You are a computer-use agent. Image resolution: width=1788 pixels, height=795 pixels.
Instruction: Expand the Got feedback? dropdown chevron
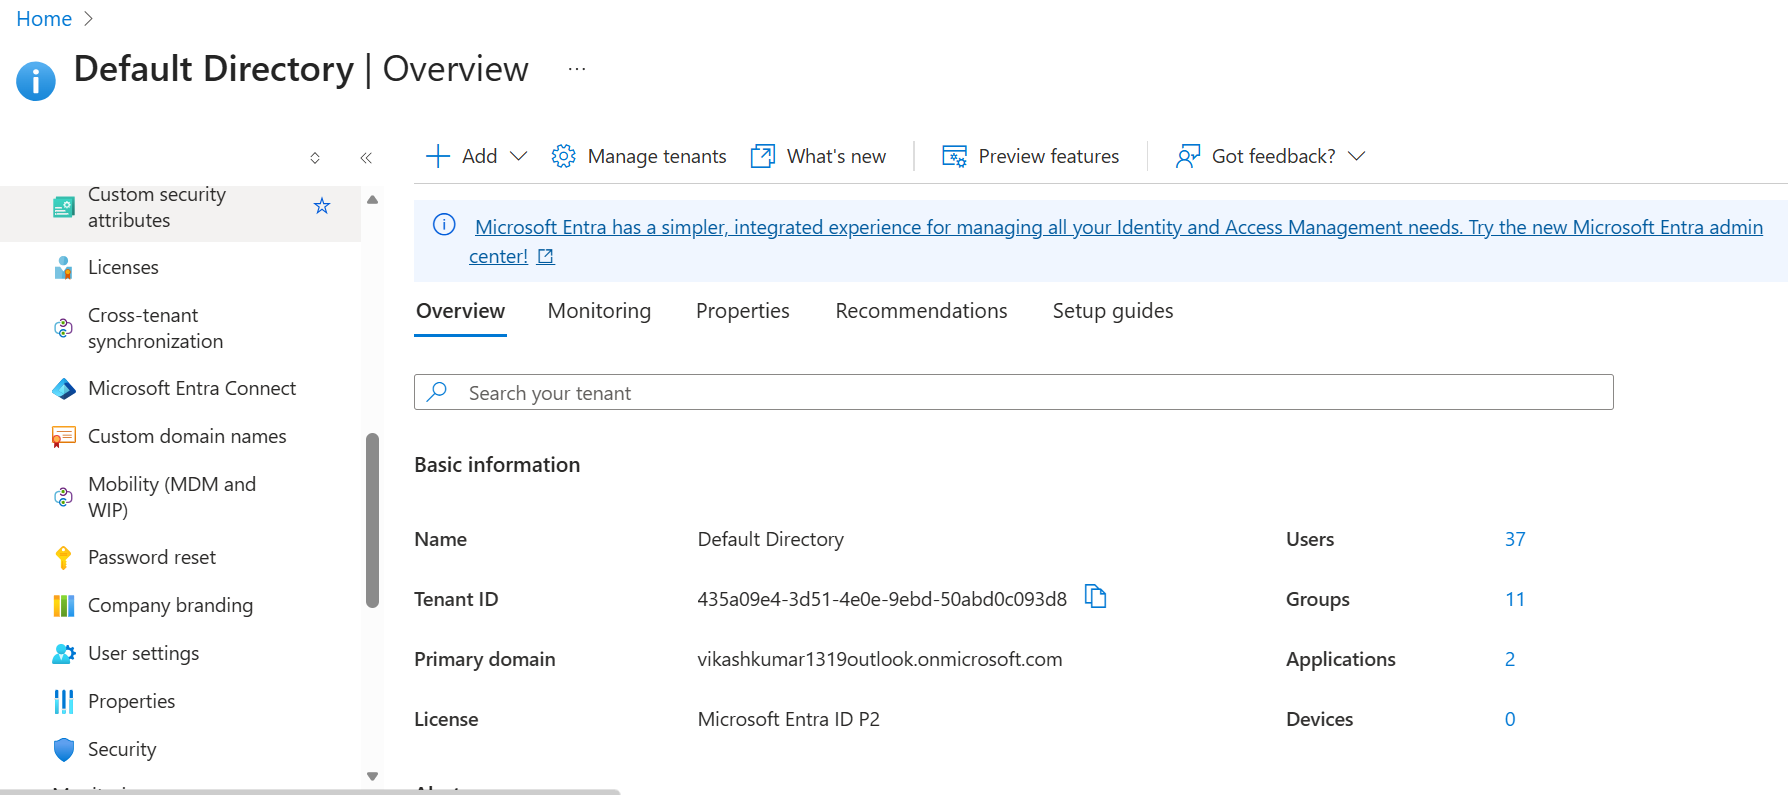[1356, 156]
